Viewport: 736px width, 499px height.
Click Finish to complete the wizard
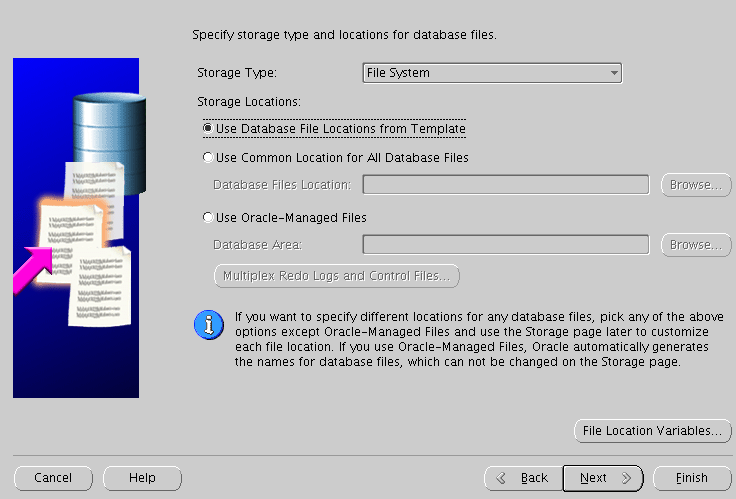point(692,478)
